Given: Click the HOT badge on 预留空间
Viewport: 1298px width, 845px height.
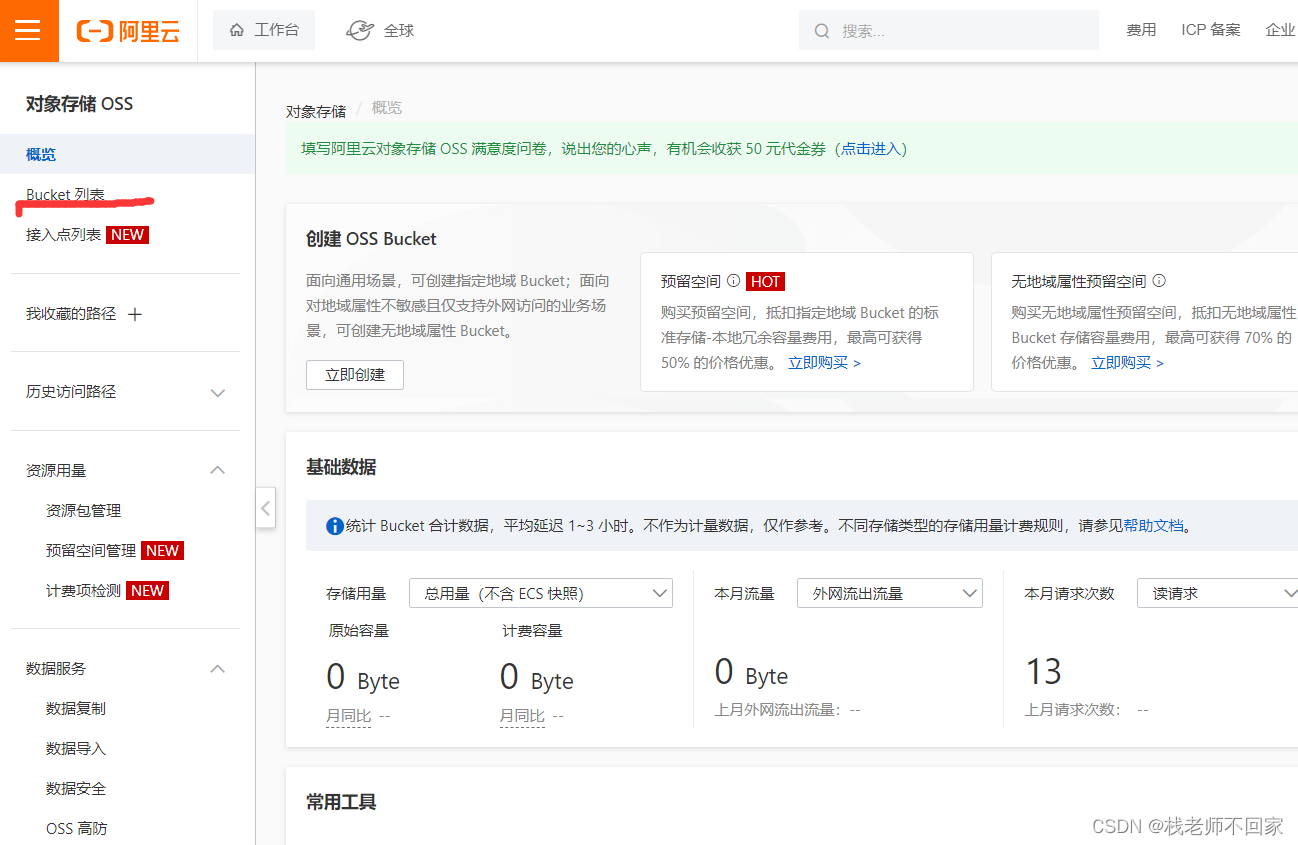Looking at the screenshot, I should (765, 282).
